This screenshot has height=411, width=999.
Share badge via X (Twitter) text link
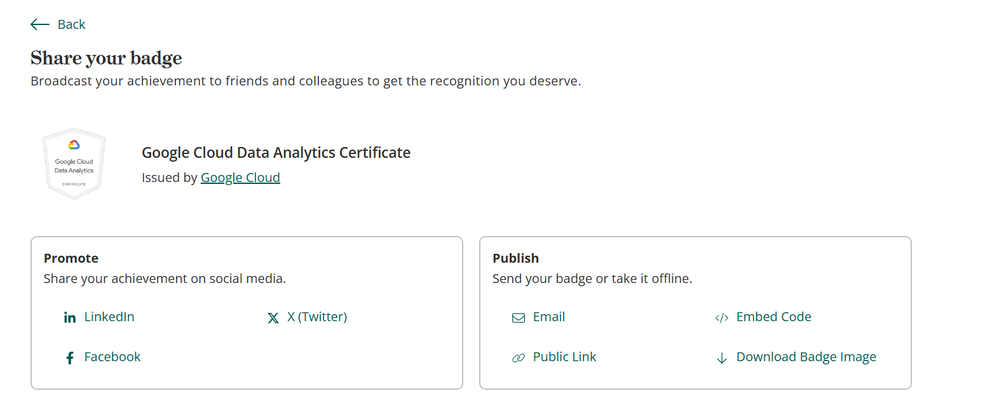click(317, 317)
